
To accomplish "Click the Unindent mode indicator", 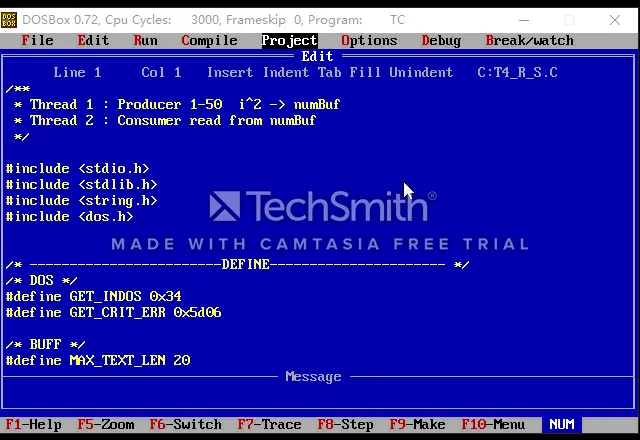I will (x=421, y=73).
